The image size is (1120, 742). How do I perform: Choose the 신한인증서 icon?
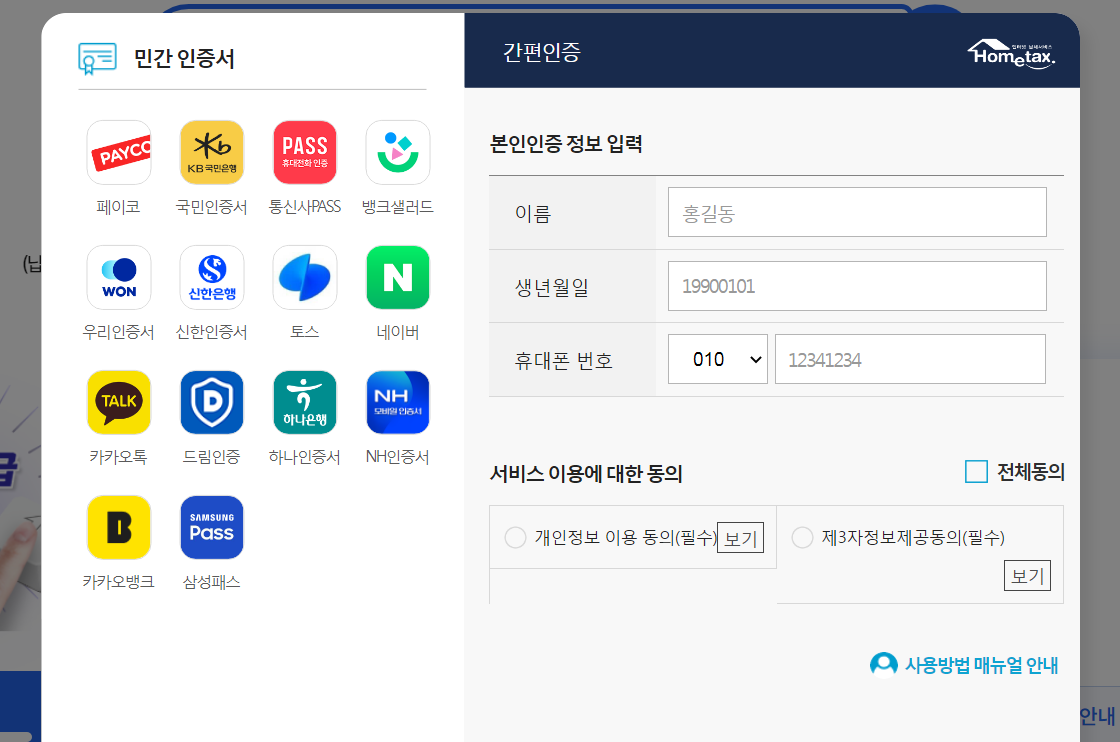(x=211, y=277)
